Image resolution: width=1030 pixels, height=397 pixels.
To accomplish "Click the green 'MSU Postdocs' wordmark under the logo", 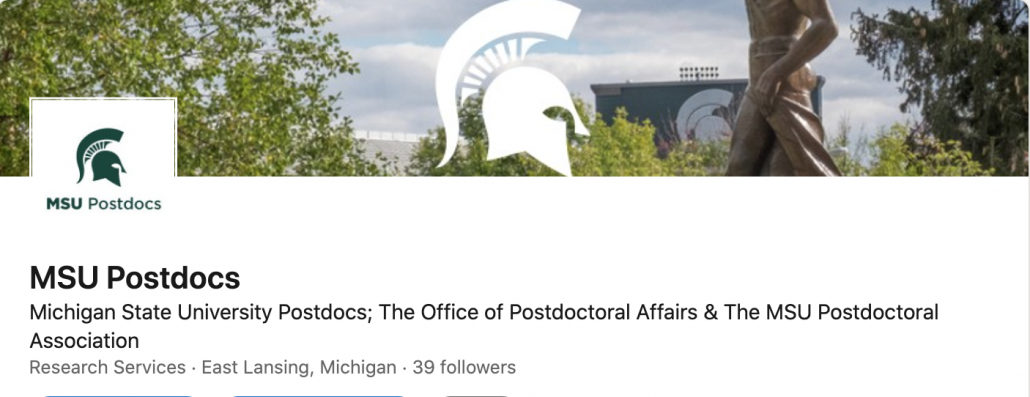I will pyautogui.click(x=104, y=204).
